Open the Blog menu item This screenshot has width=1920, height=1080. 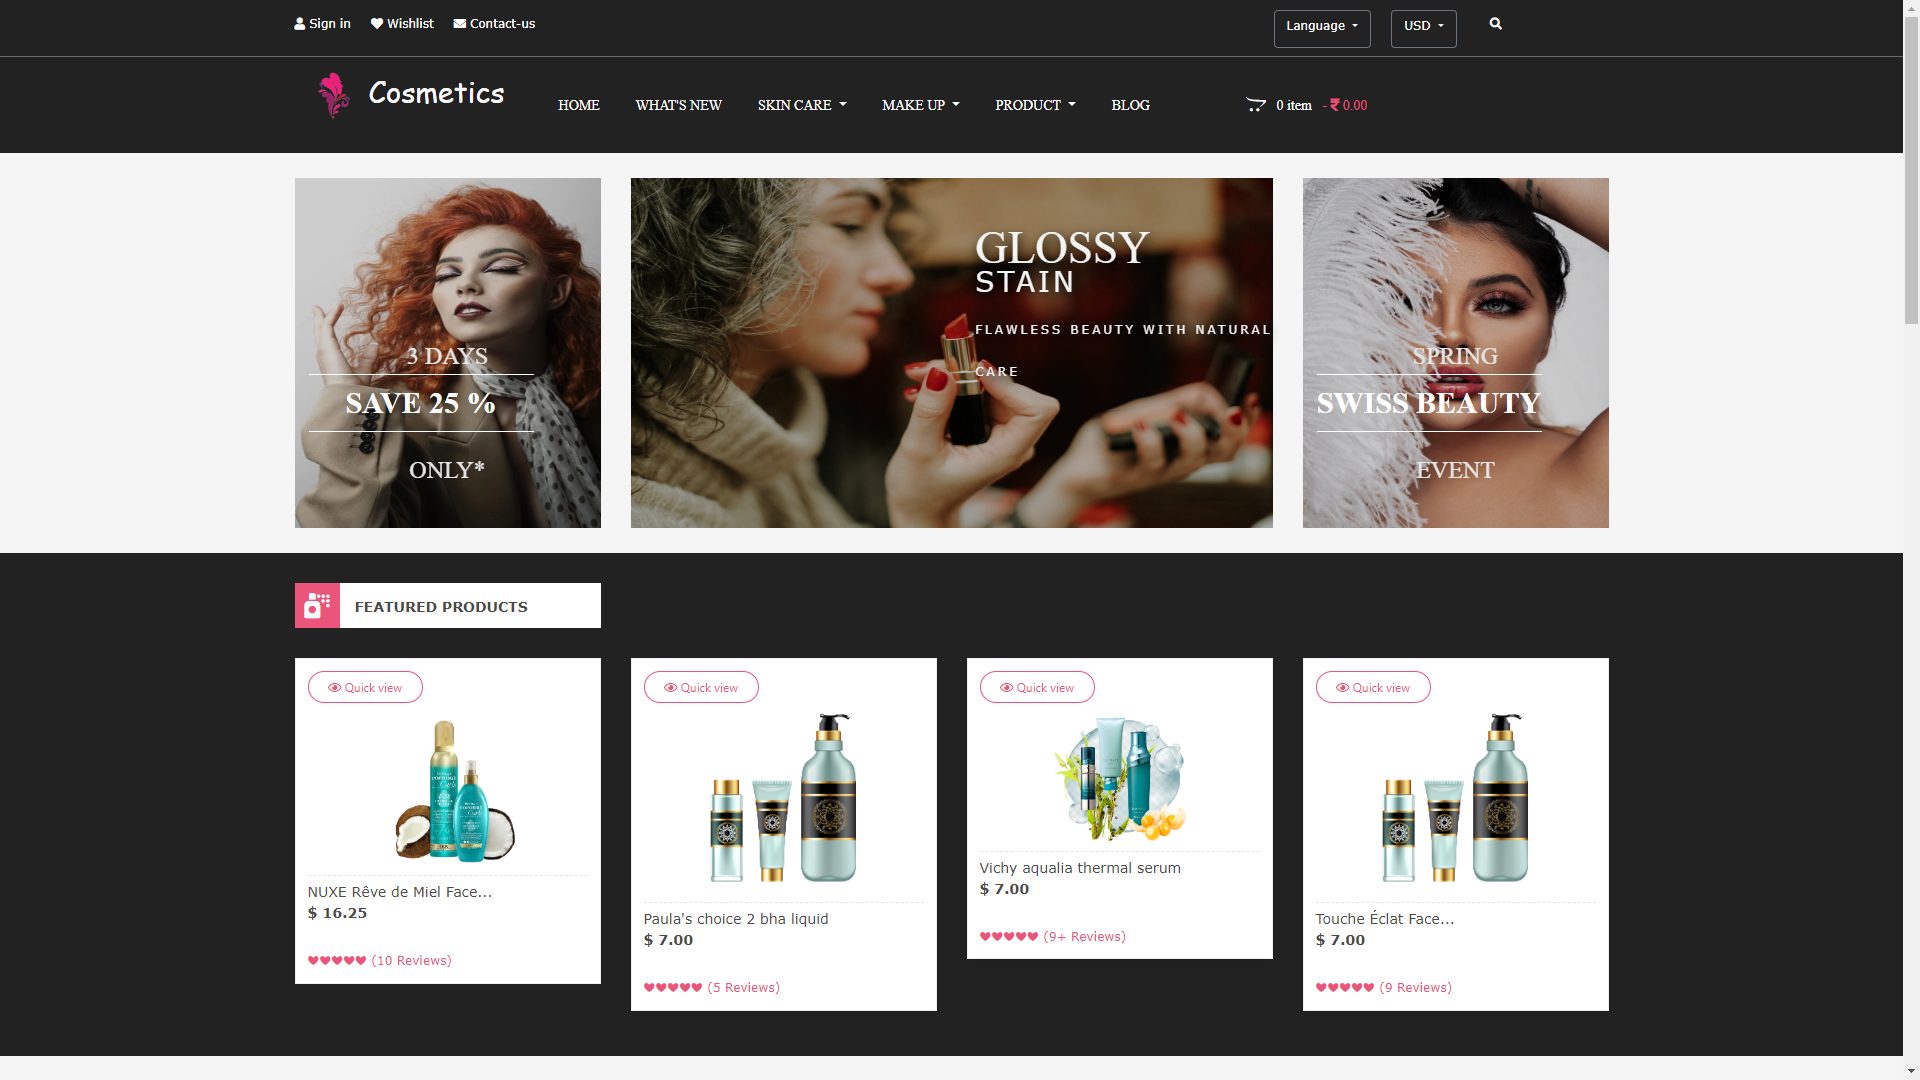pos(1130,105)
